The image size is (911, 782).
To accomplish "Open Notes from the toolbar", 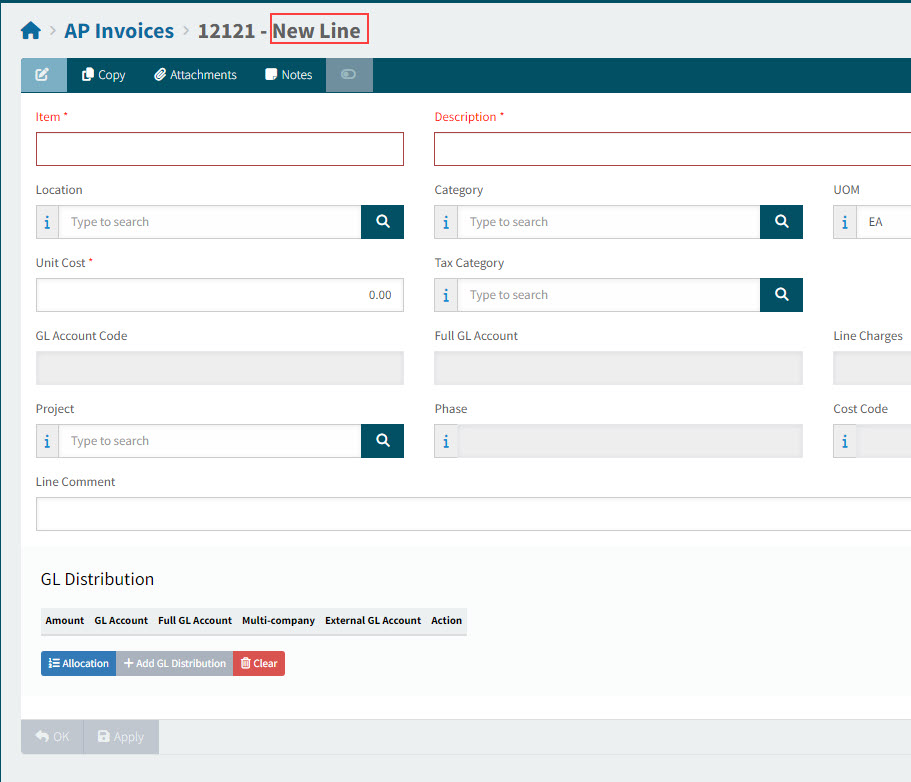I will (288, 75).
